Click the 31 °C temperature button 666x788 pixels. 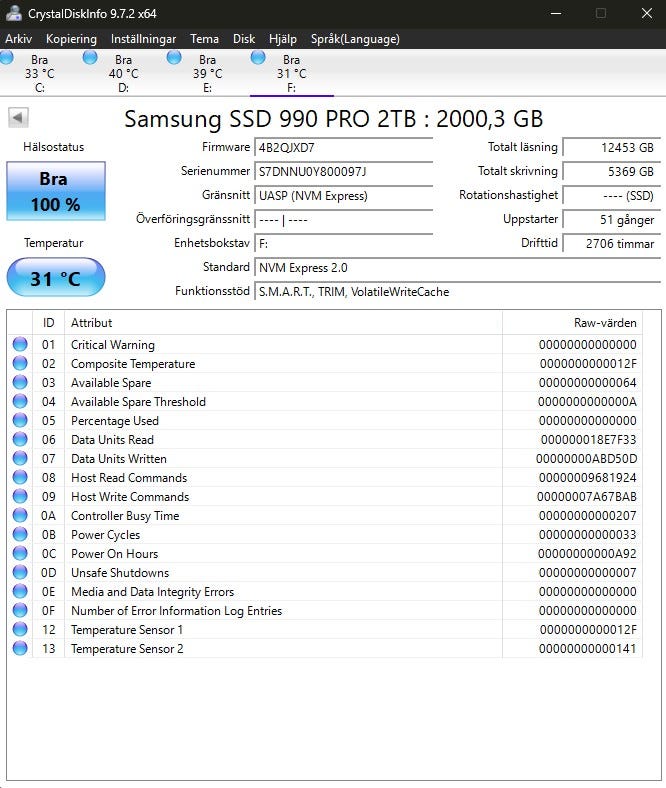pos(56,277)
